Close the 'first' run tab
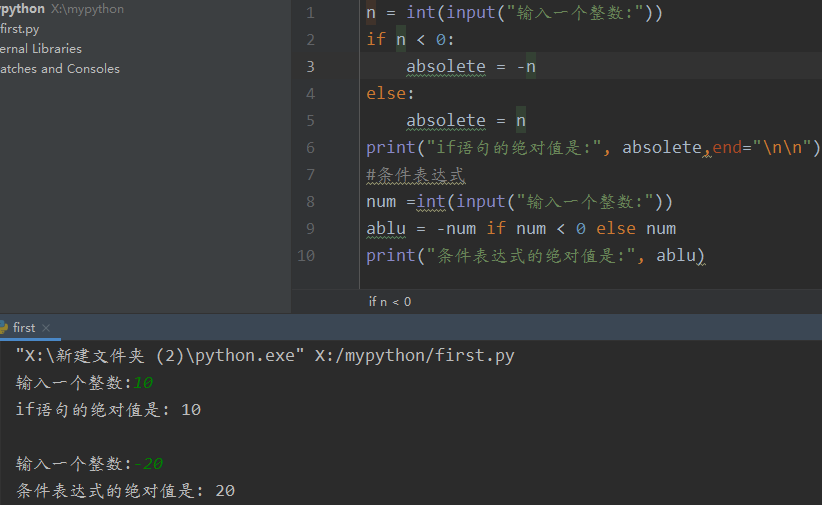Image resolution: width=822 pixels, height=505 pixels. [x=46, y=328]
